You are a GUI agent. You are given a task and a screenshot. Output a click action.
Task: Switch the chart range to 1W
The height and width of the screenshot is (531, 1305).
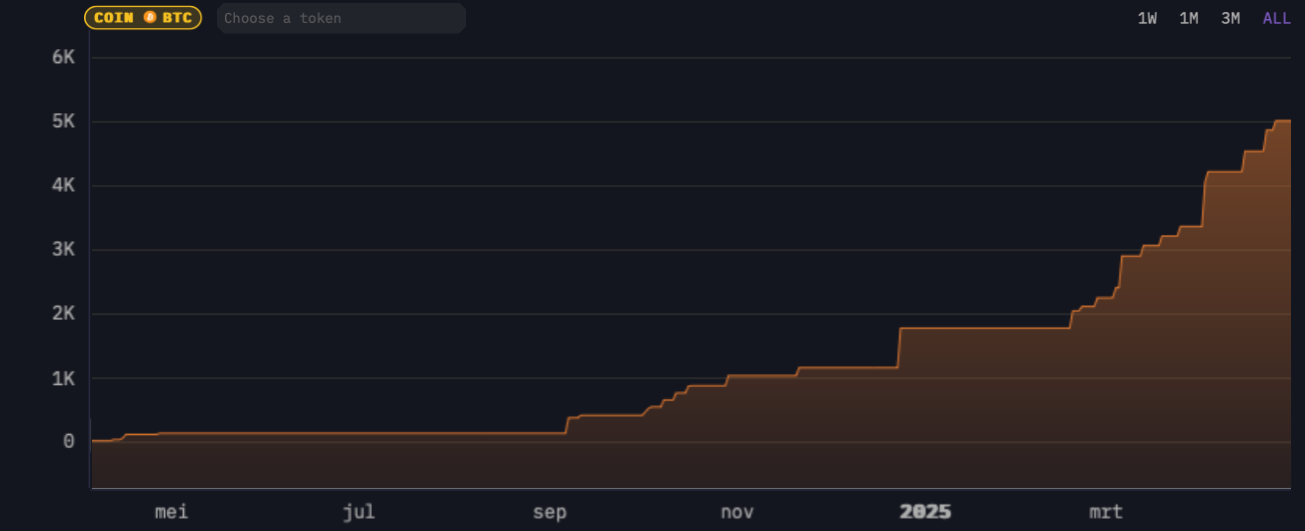coord(1147,18)
